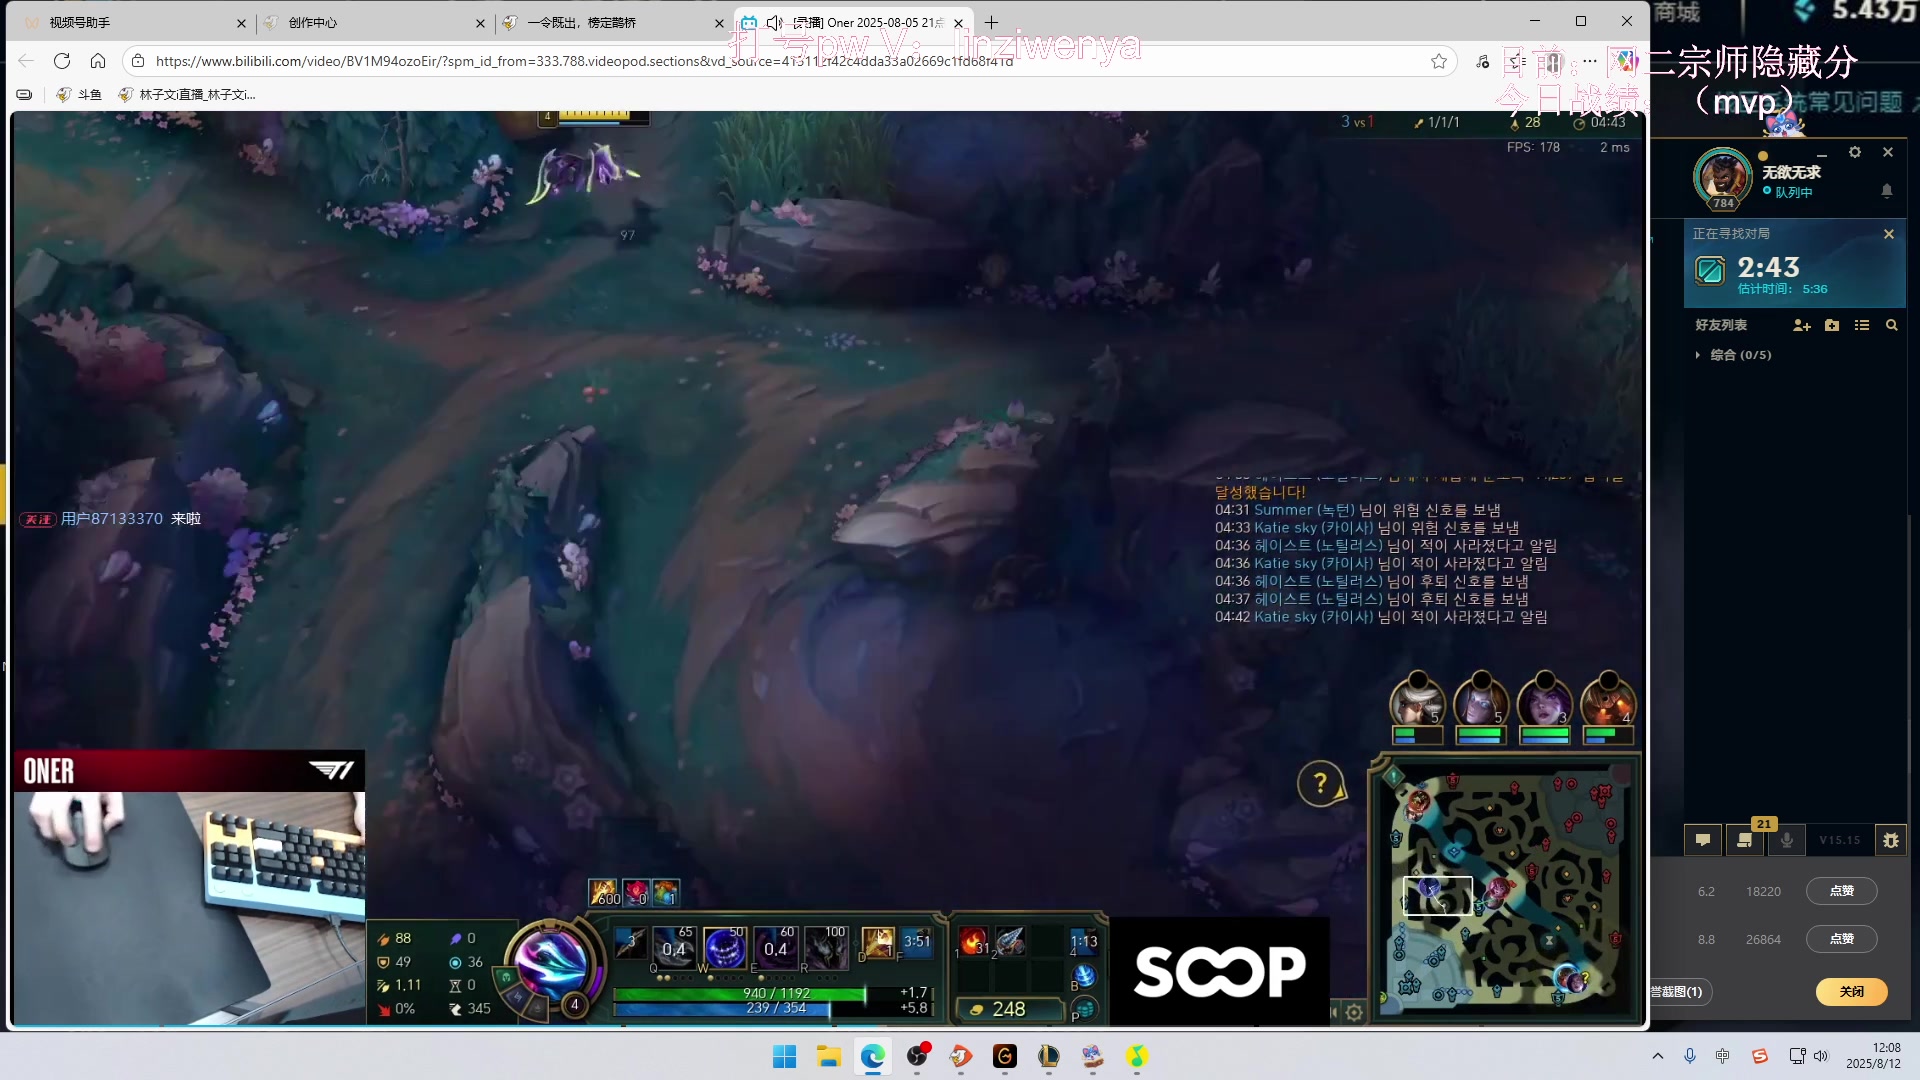This screenshot has width=1920, height=1080.
Task: Click the game minimap
Action: click(1506, 889)
